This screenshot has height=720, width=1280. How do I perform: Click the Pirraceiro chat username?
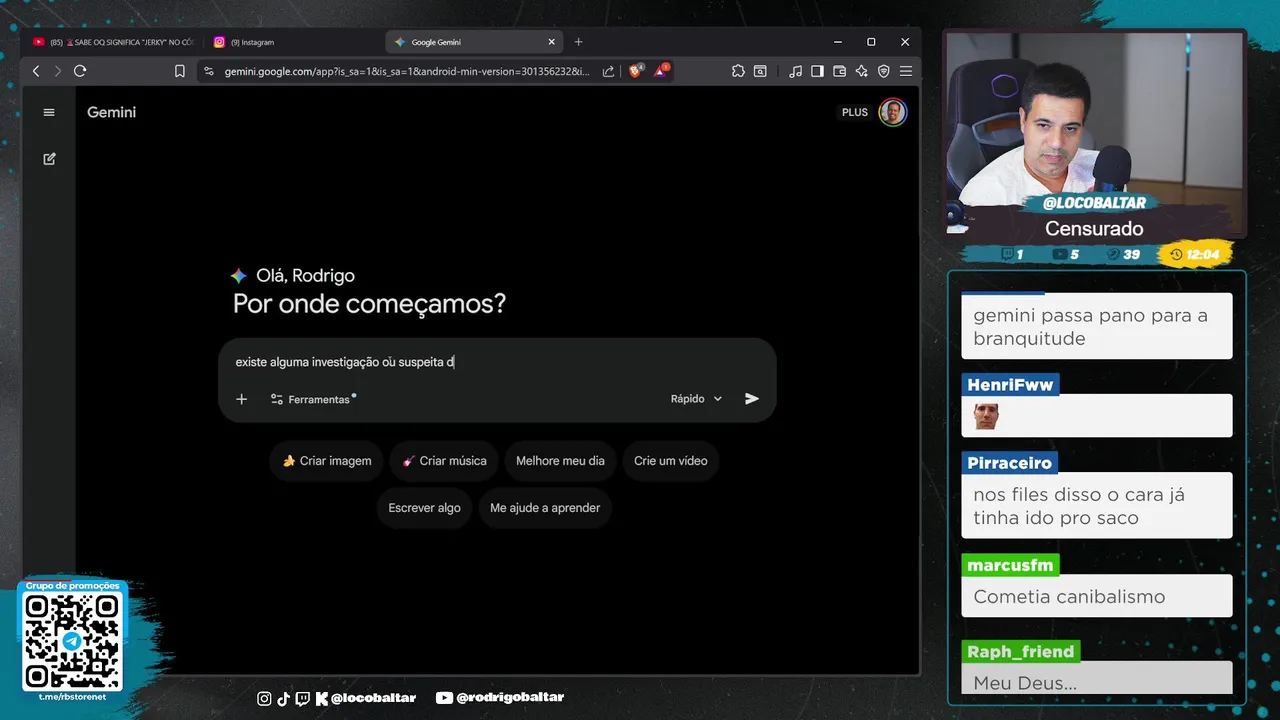(x=1010, y=463)
